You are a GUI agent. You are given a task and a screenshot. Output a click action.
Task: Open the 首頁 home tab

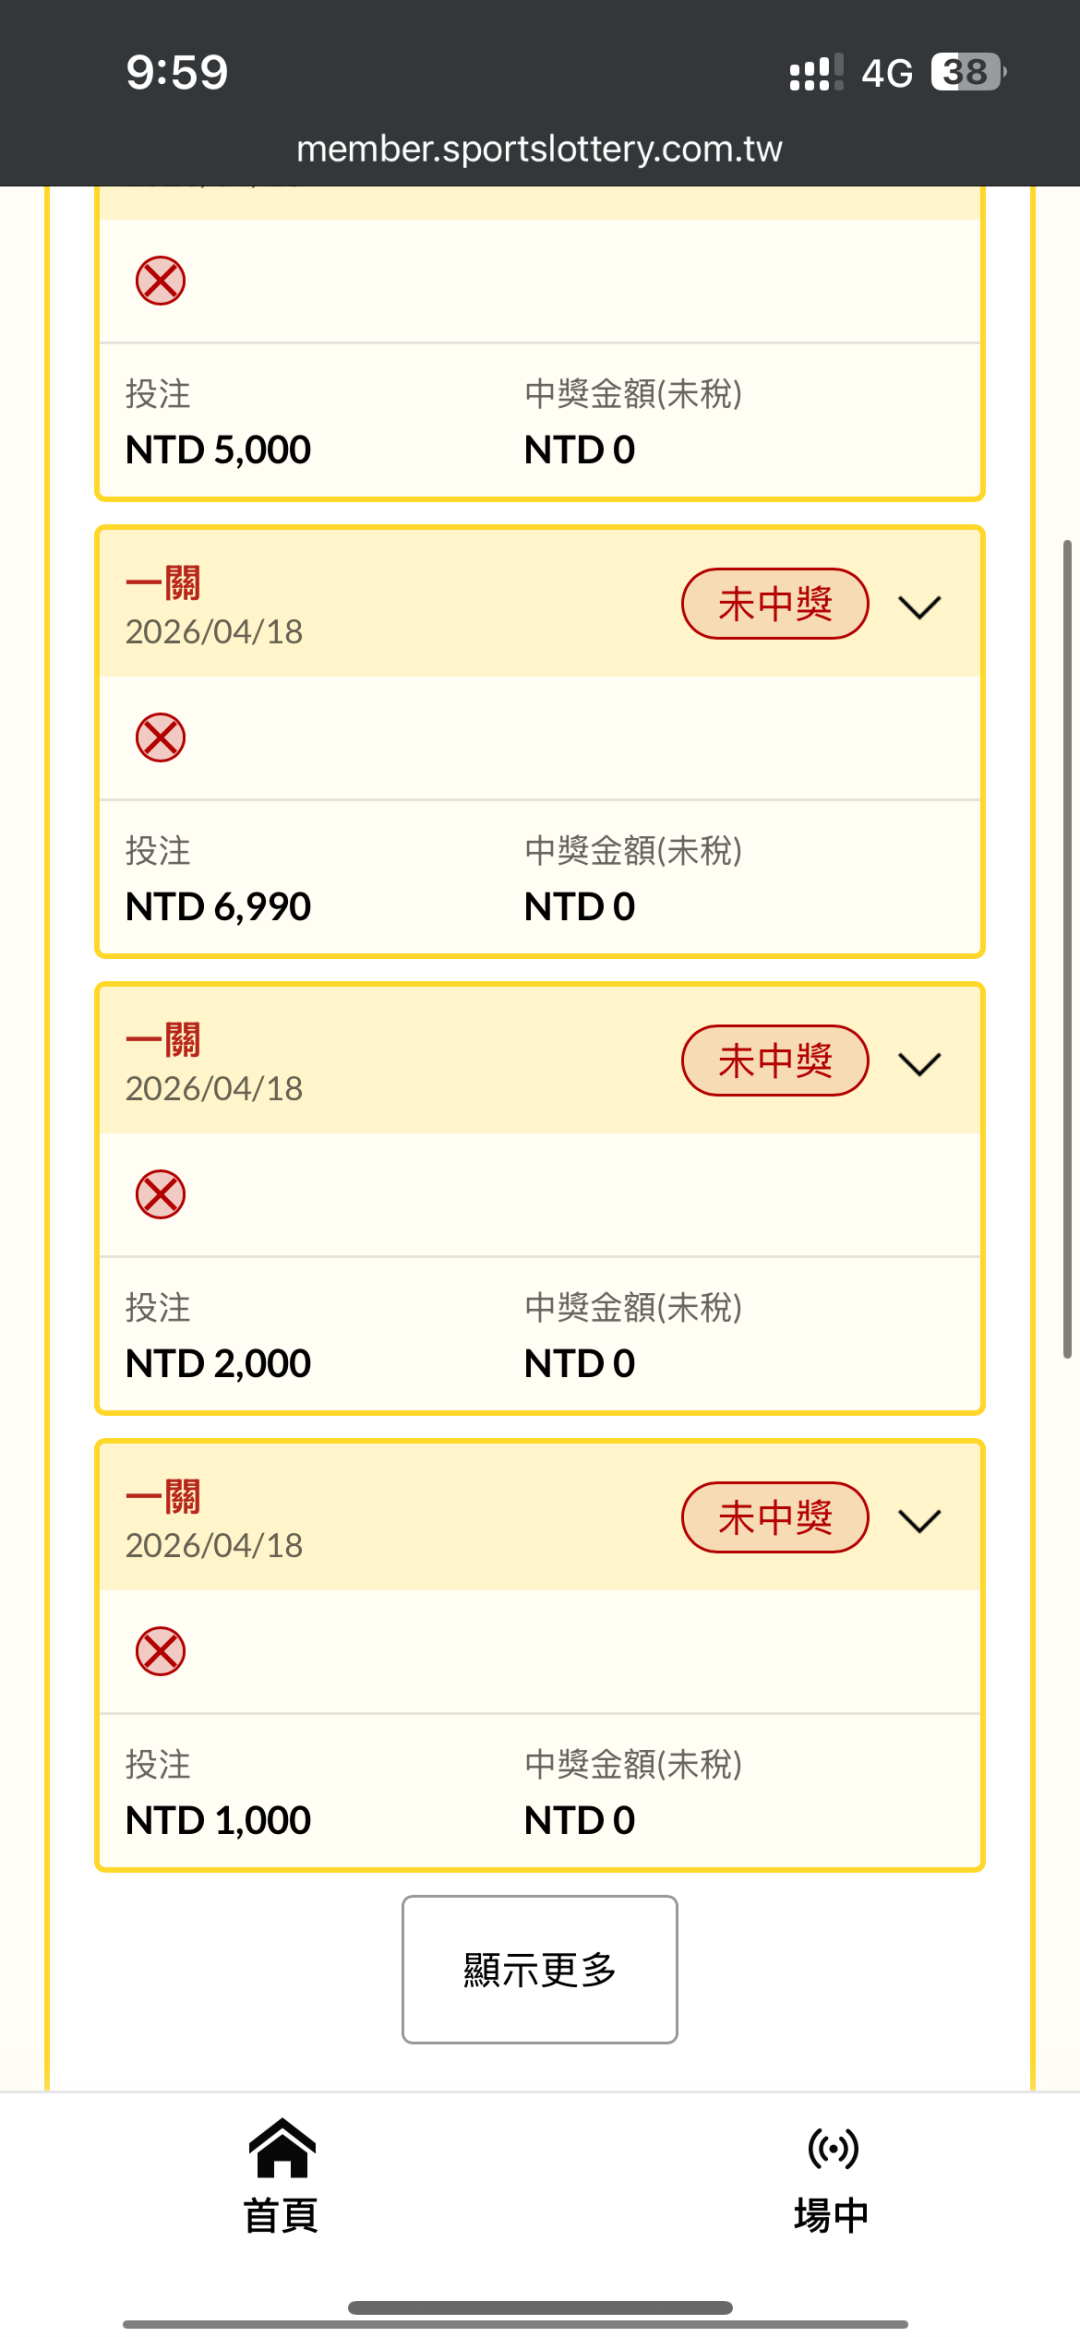(x=282, y=2215)
